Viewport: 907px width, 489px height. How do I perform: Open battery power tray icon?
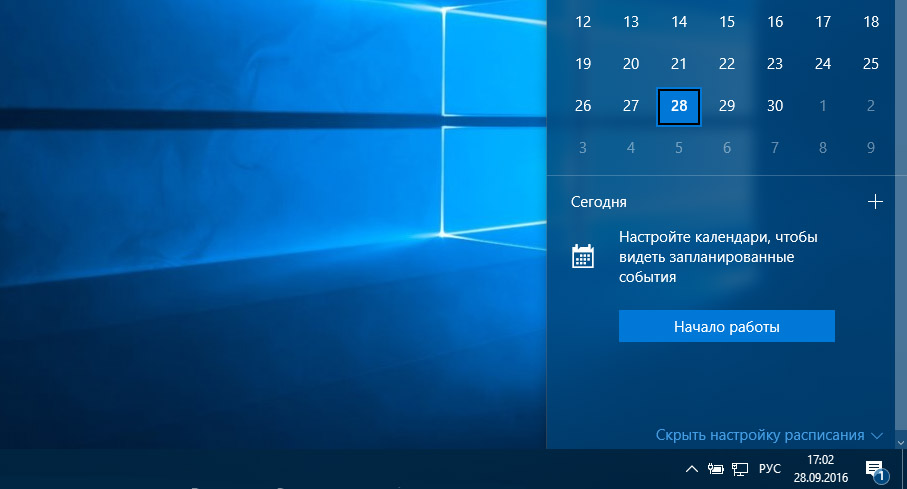(716, 469)
